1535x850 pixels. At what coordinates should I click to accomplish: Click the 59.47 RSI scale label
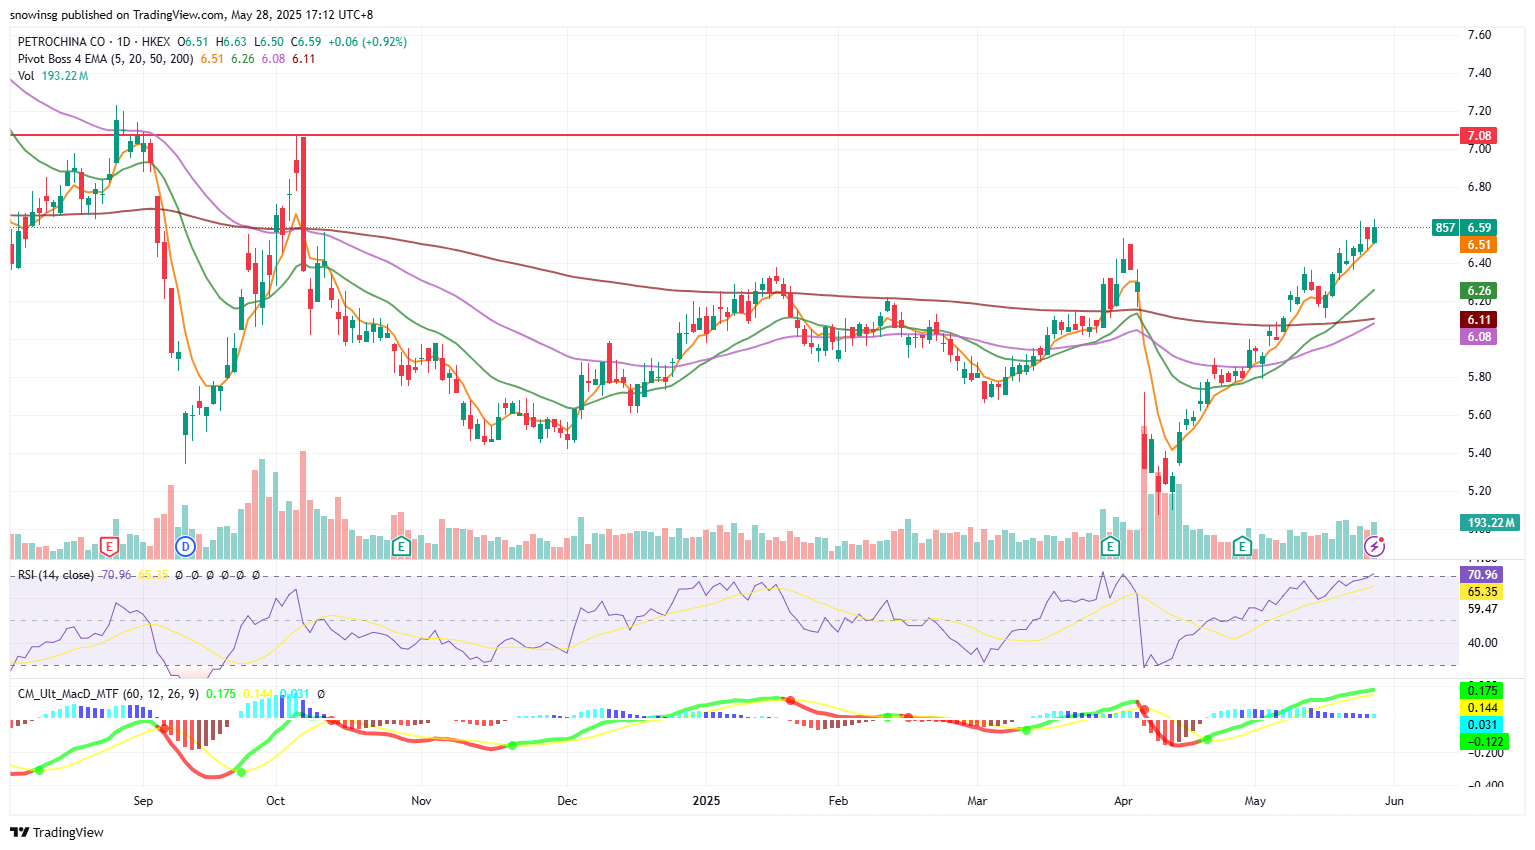pyautogui.click(x=1482, y=609)
